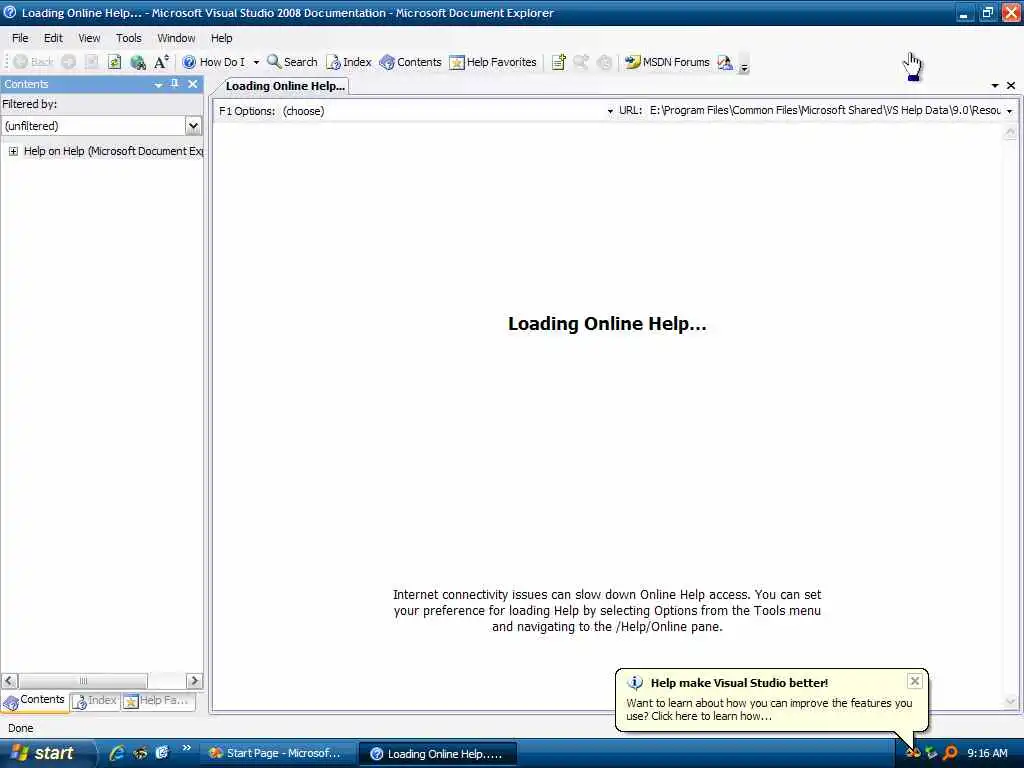Switch to the bottom Index tab
This screenshot has height=768, width=1024.
[x=95, y=701]
